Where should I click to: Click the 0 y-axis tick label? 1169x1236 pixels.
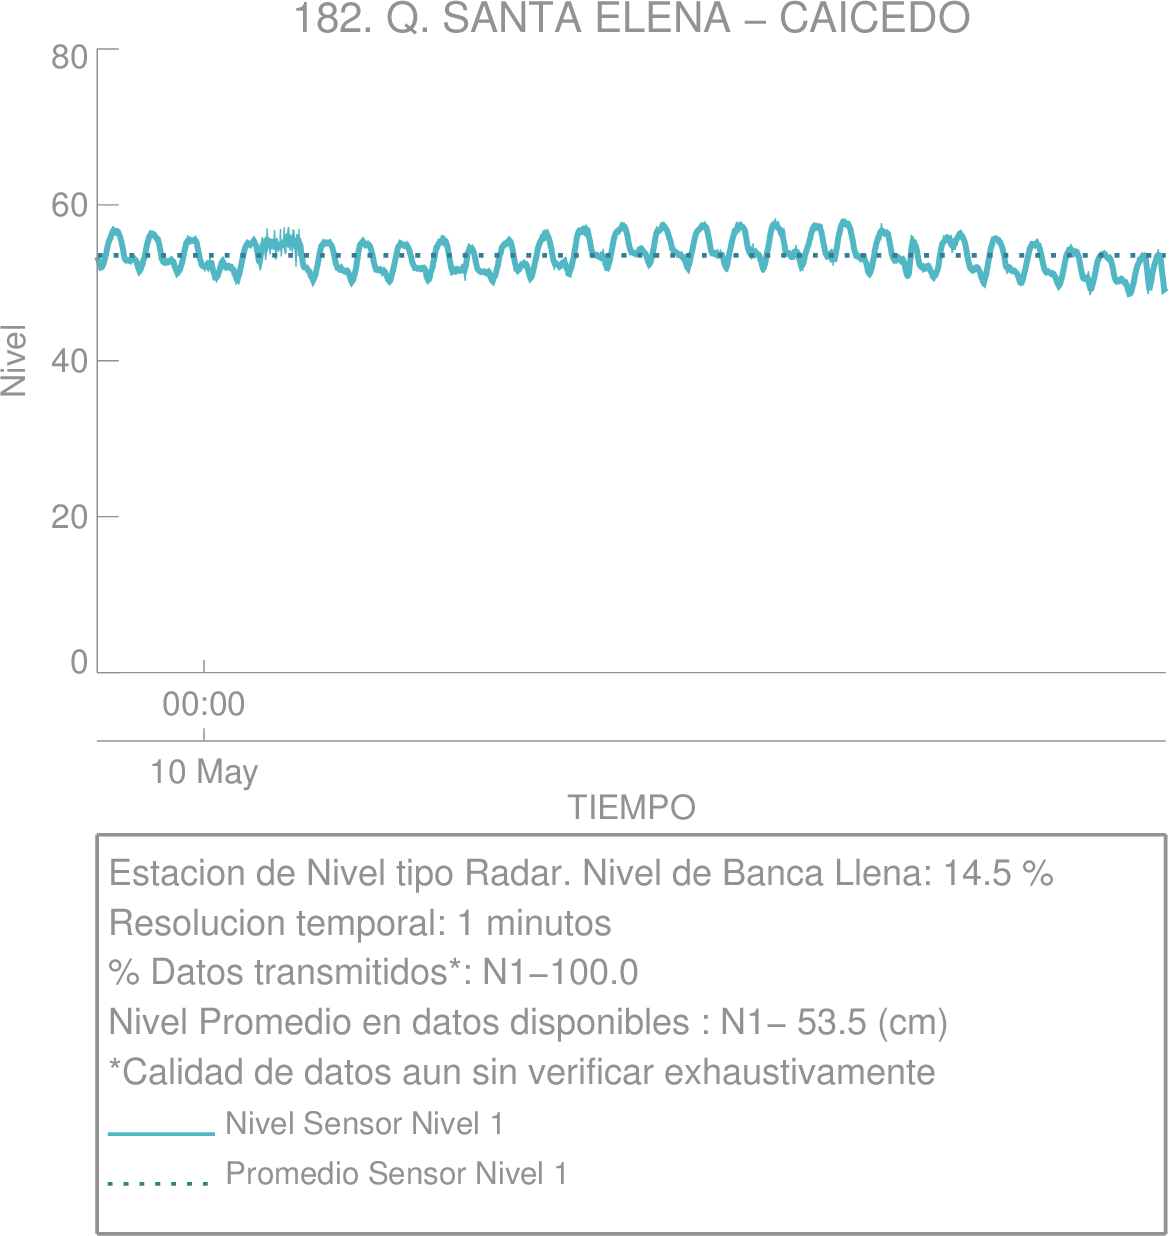[x=79, y=662]
